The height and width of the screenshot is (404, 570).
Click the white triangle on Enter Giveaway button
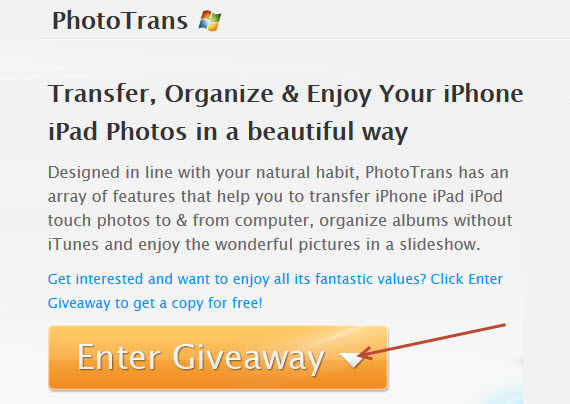click(x=352, y=359)
